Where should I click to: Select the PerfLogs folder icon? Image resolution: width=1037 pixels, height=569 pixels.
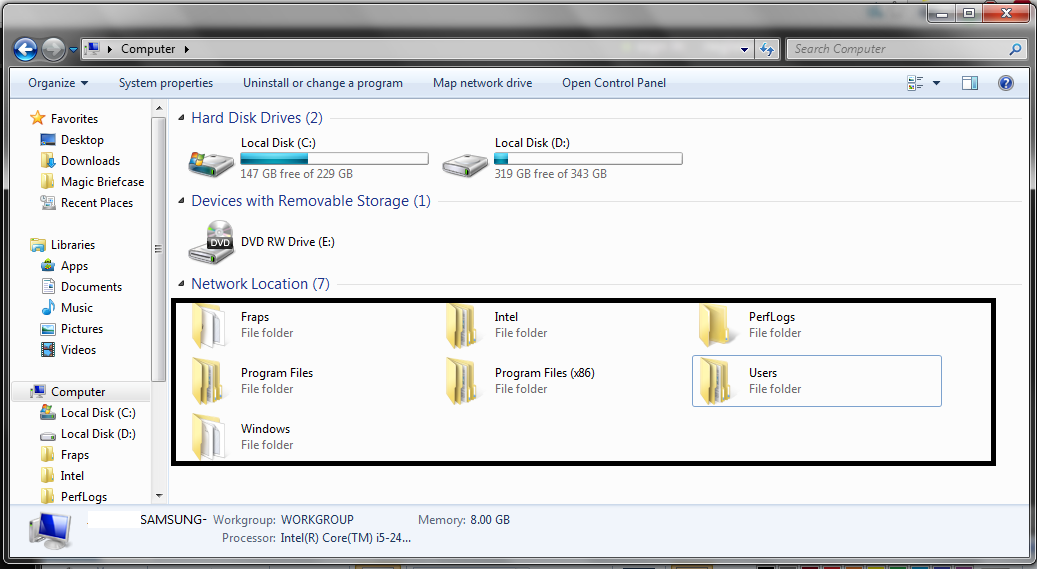[717, 325]
